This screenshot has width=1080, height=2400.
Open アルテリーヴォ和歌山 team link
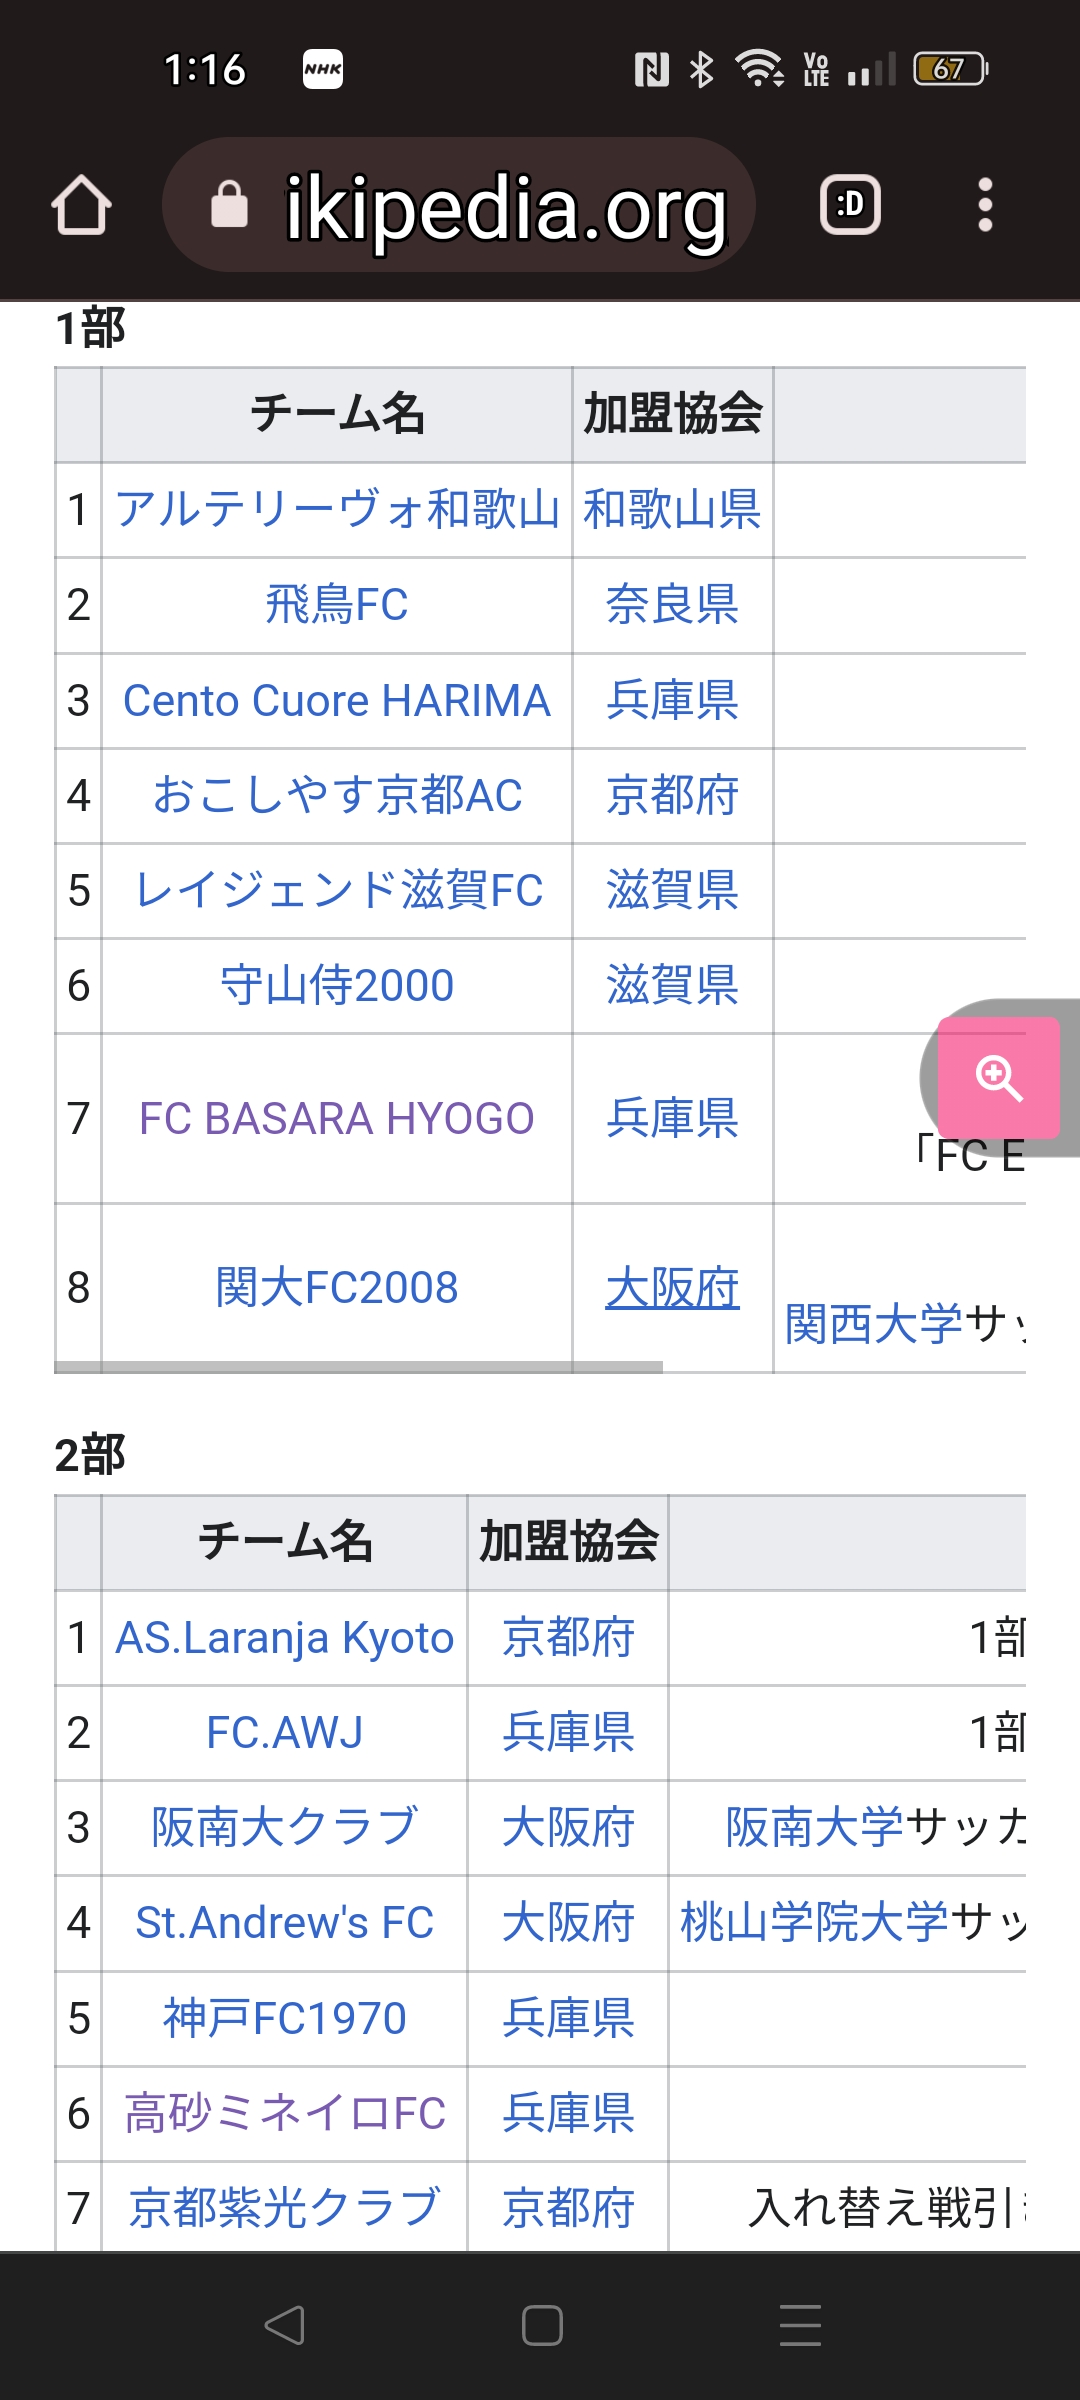(337, 509)
